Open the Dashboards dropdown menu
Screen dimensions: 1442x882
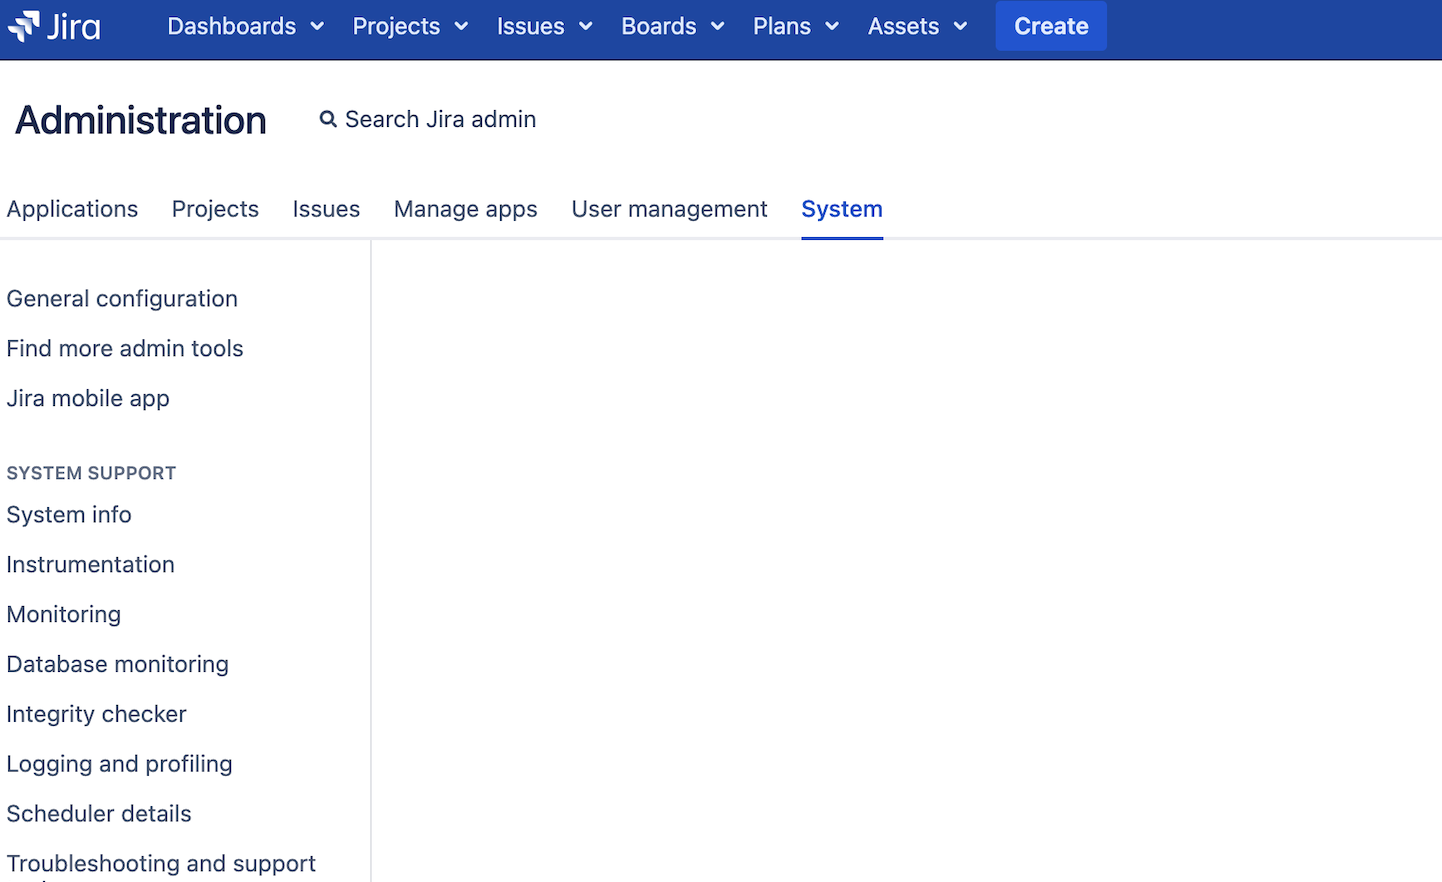coord(246,26)
